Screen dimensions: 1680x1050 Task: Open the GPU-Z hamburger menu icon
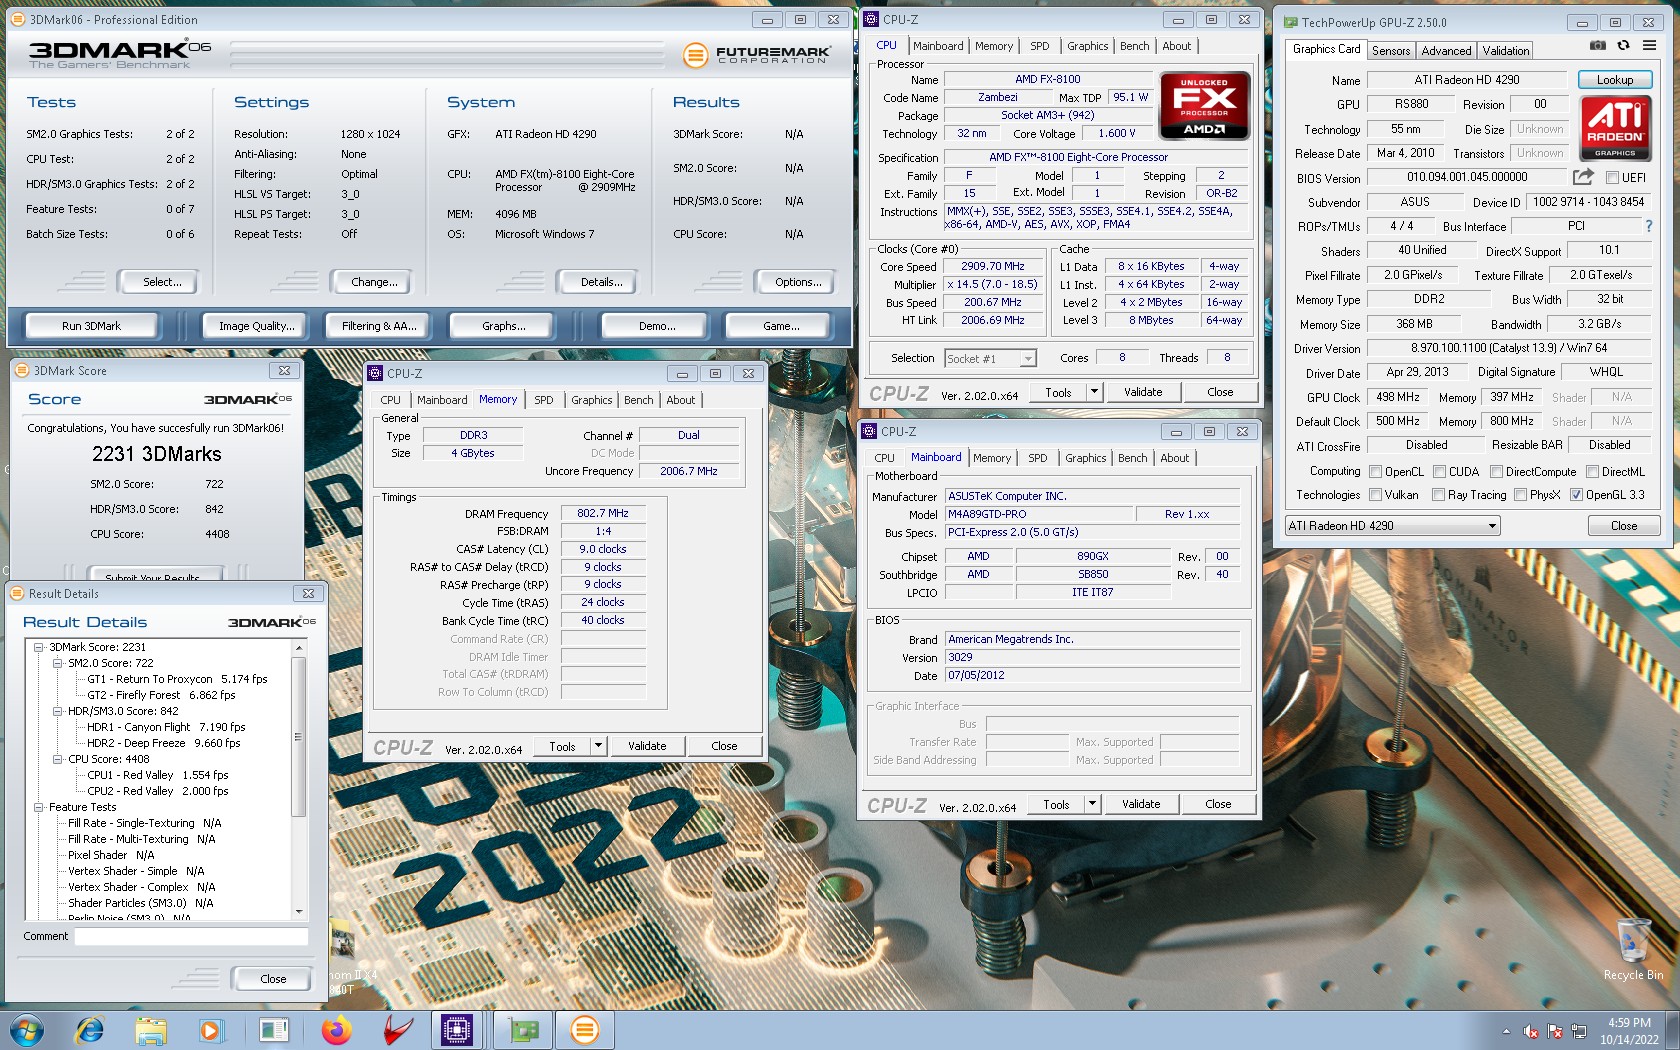1649,46
